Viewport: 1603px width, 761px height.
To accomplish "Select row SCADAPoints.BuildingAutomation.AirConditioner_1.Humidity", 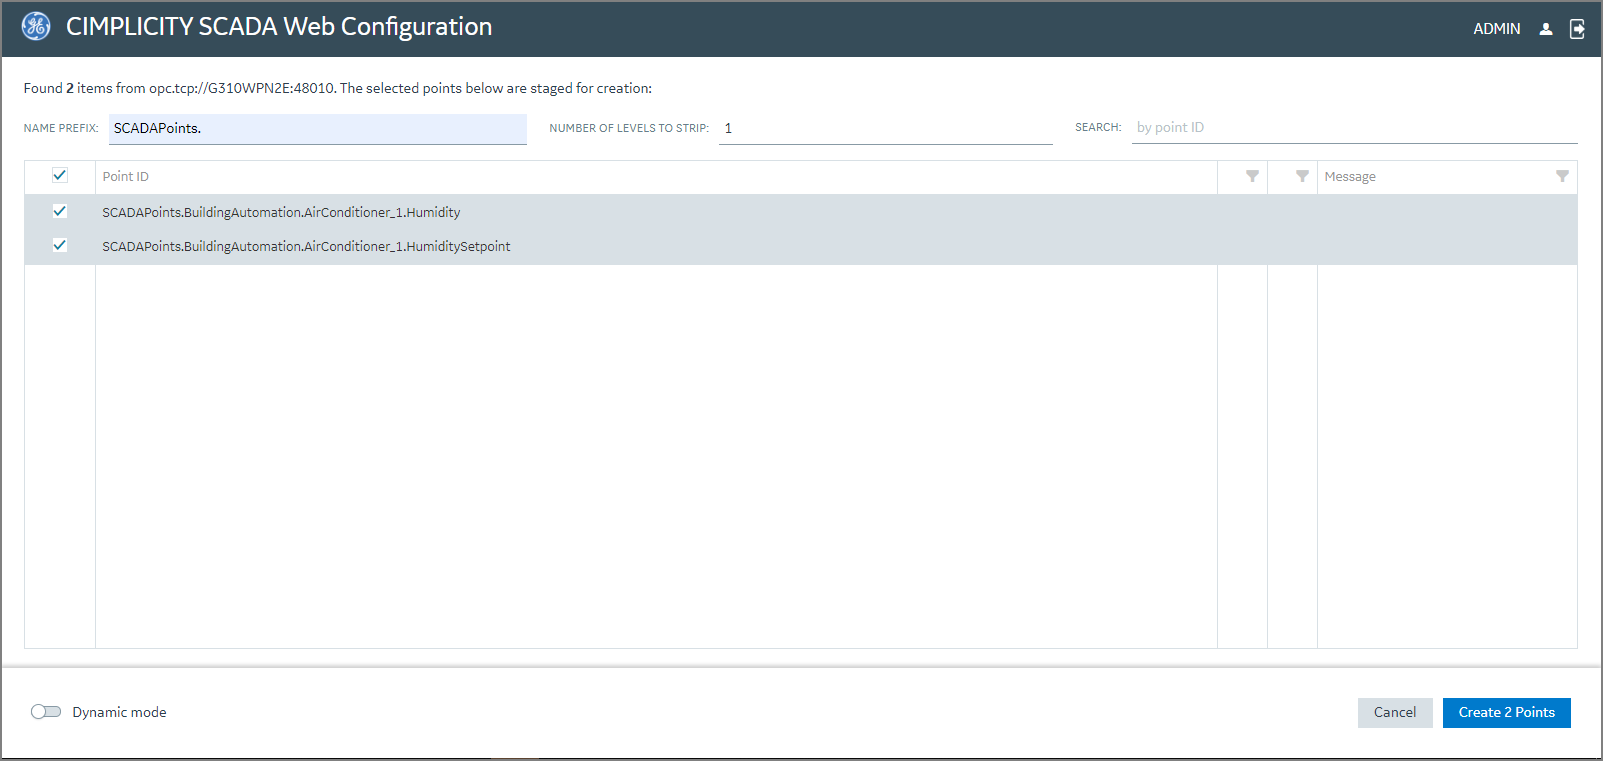I will [801, 212].
